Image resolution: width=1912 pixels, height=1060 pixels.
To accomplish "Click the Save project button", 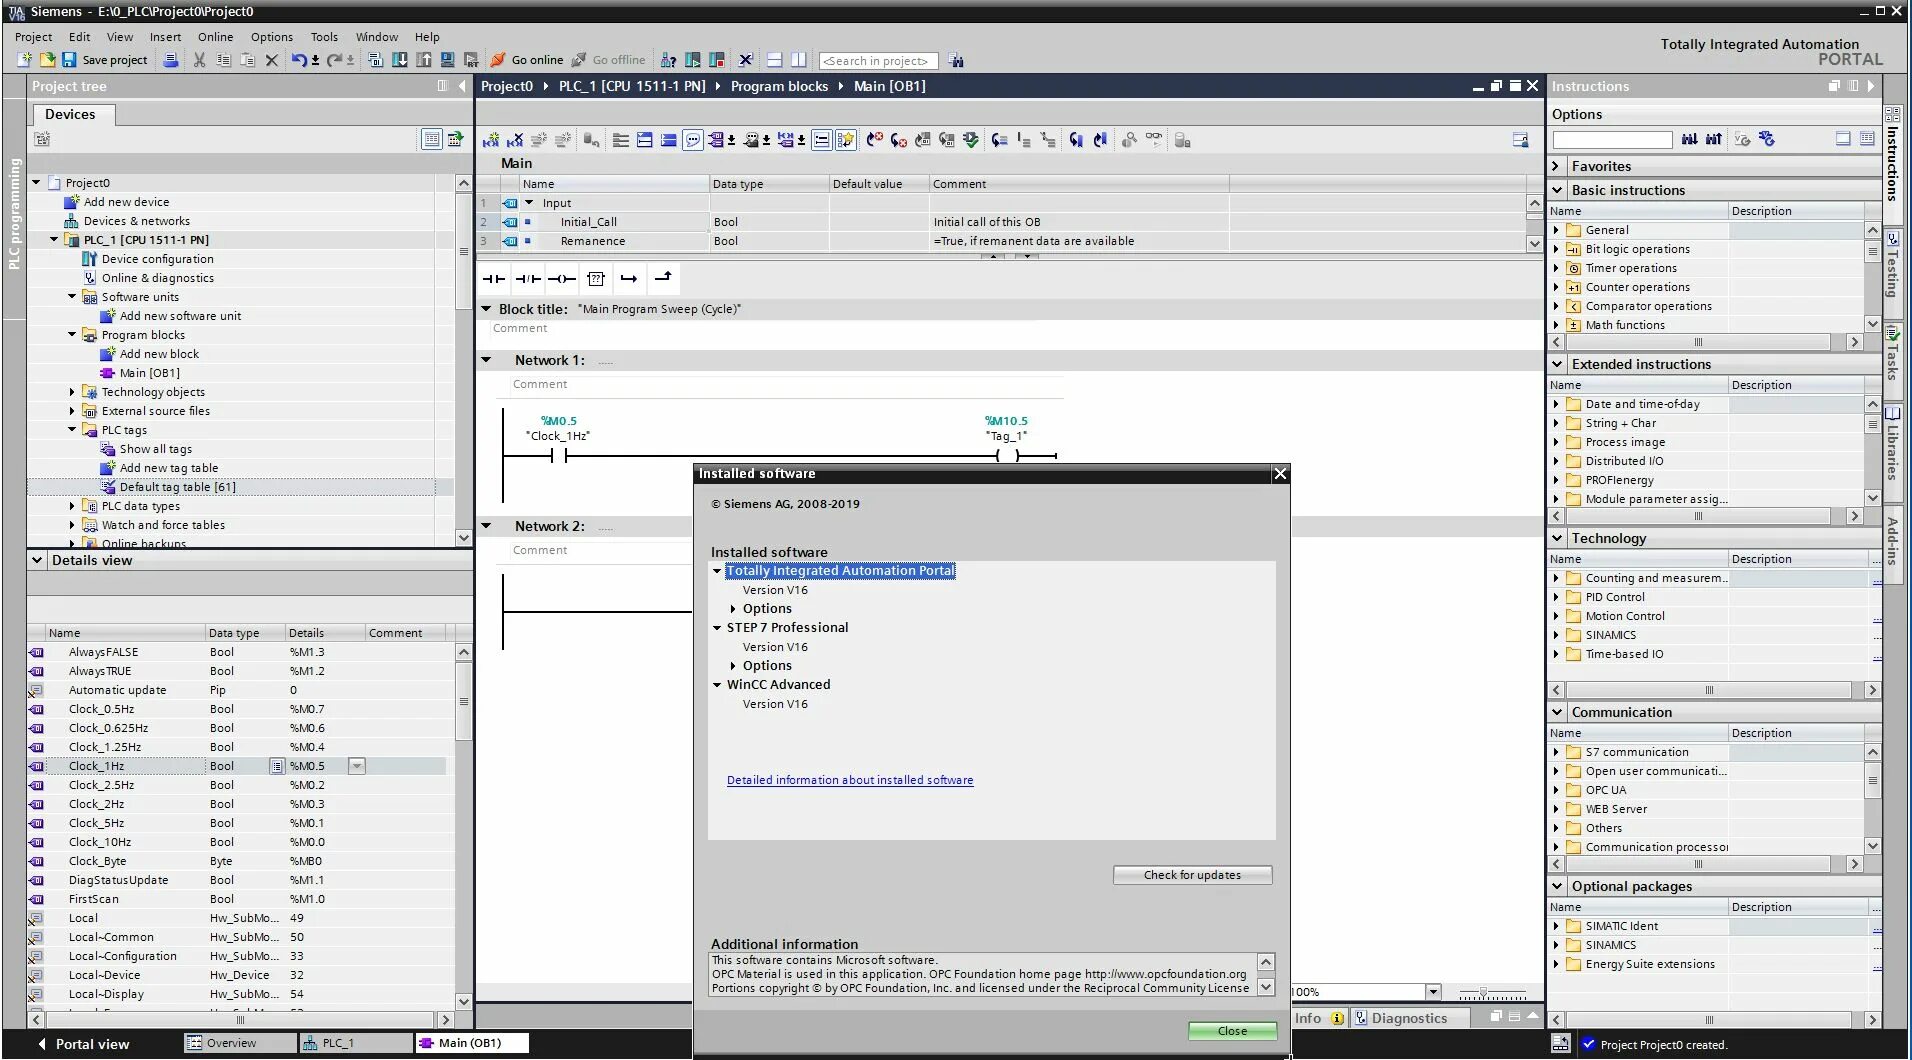I will click(x=105, y=60).
